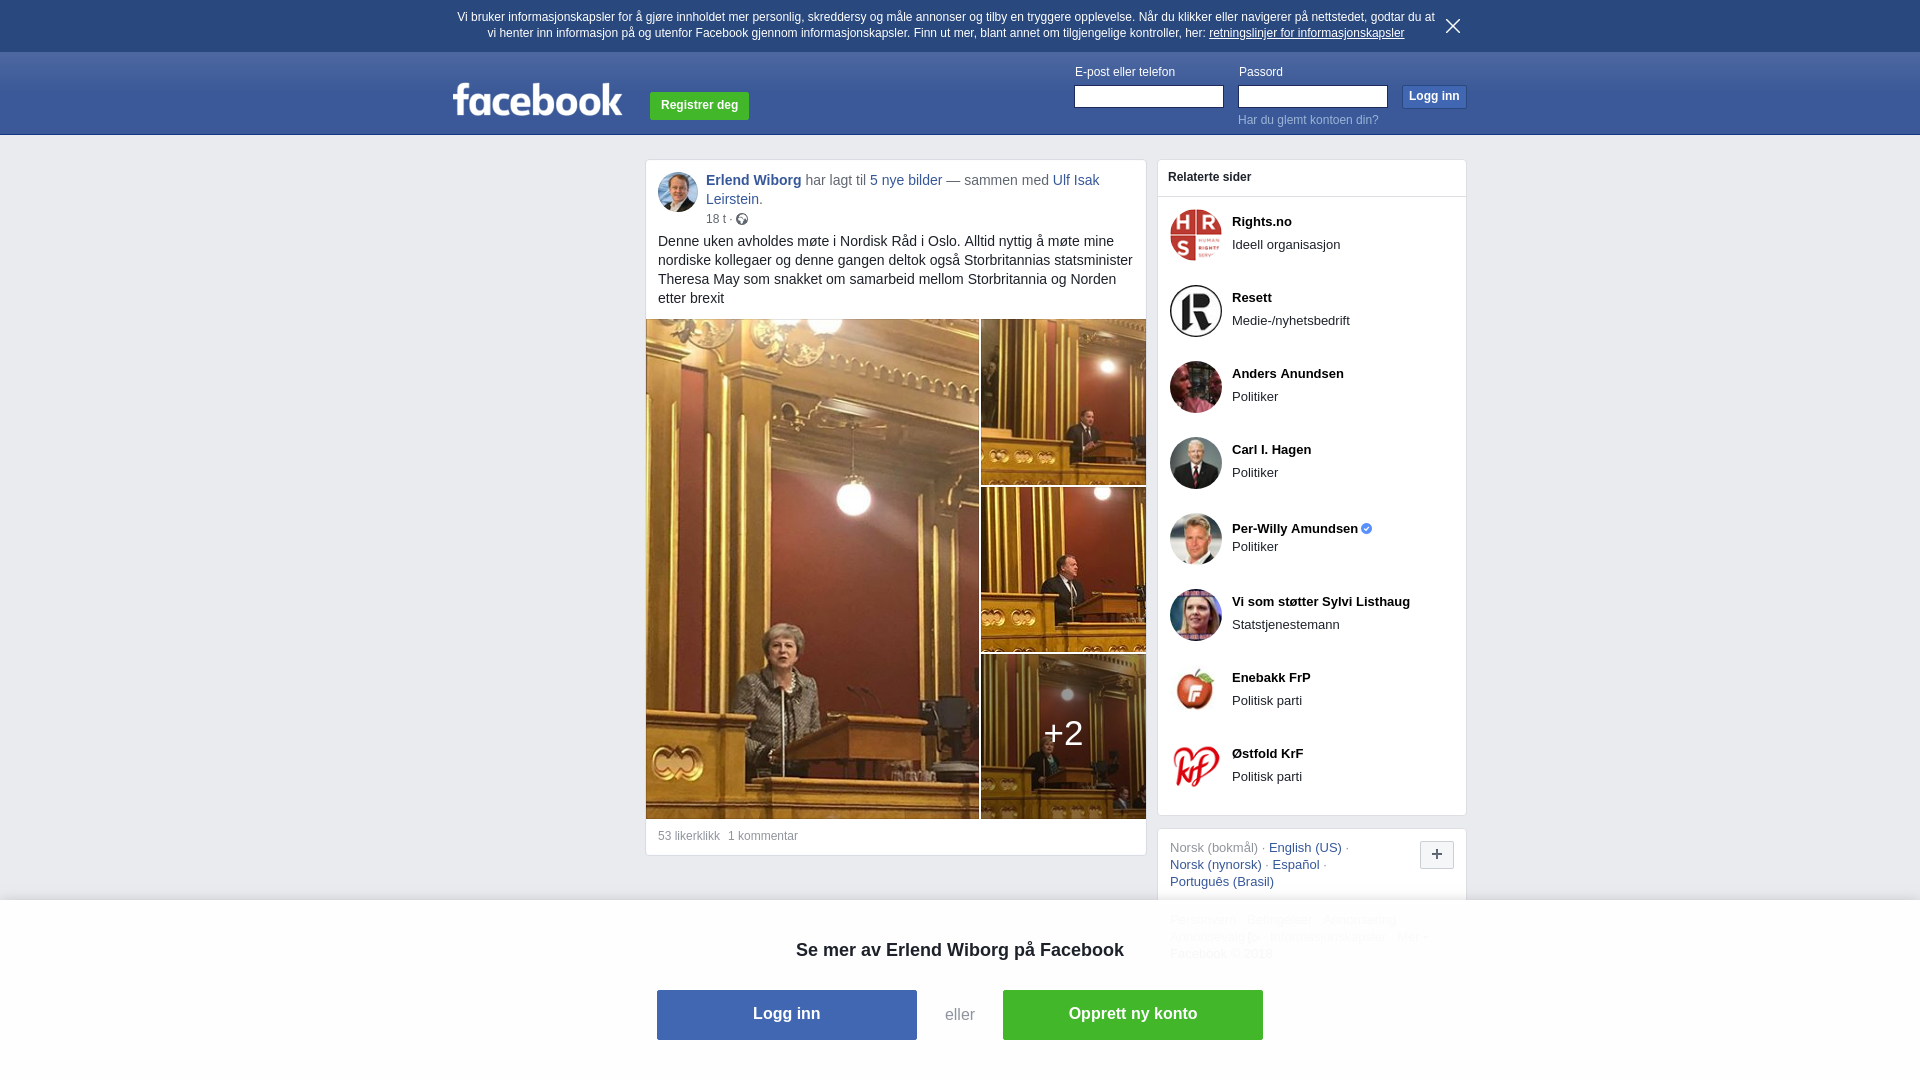The image size is (1920, 1080).
Task: Click the Enebakk FrP apple logo
Action: click(x=1196, y=691)
